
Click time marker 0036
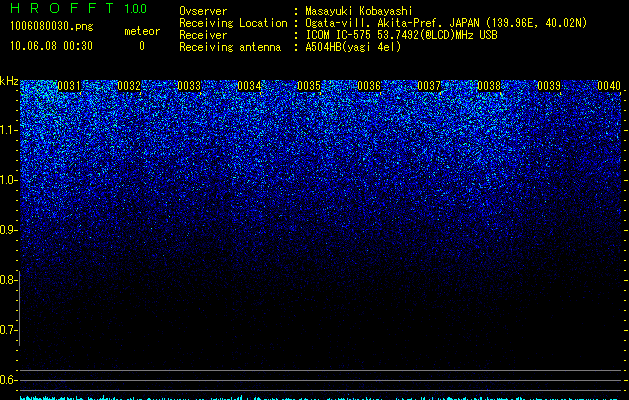[369, 86]
